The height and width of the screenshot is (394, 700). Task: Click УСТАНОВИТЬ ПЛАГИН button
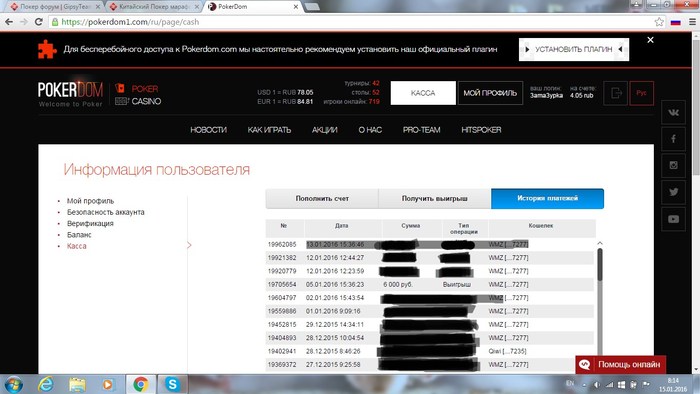tap(574, 50)
